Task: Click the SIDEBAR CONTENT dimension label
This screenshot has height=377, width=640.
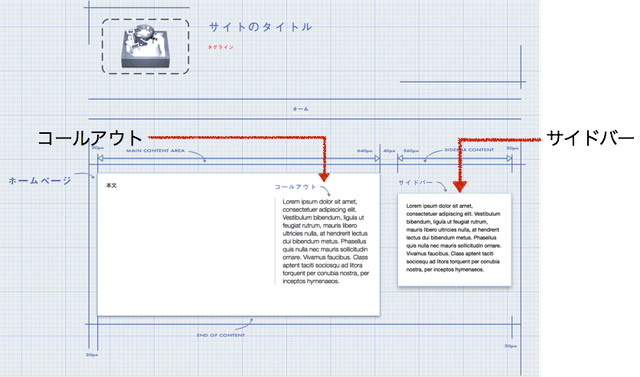Action: [469, 150]
